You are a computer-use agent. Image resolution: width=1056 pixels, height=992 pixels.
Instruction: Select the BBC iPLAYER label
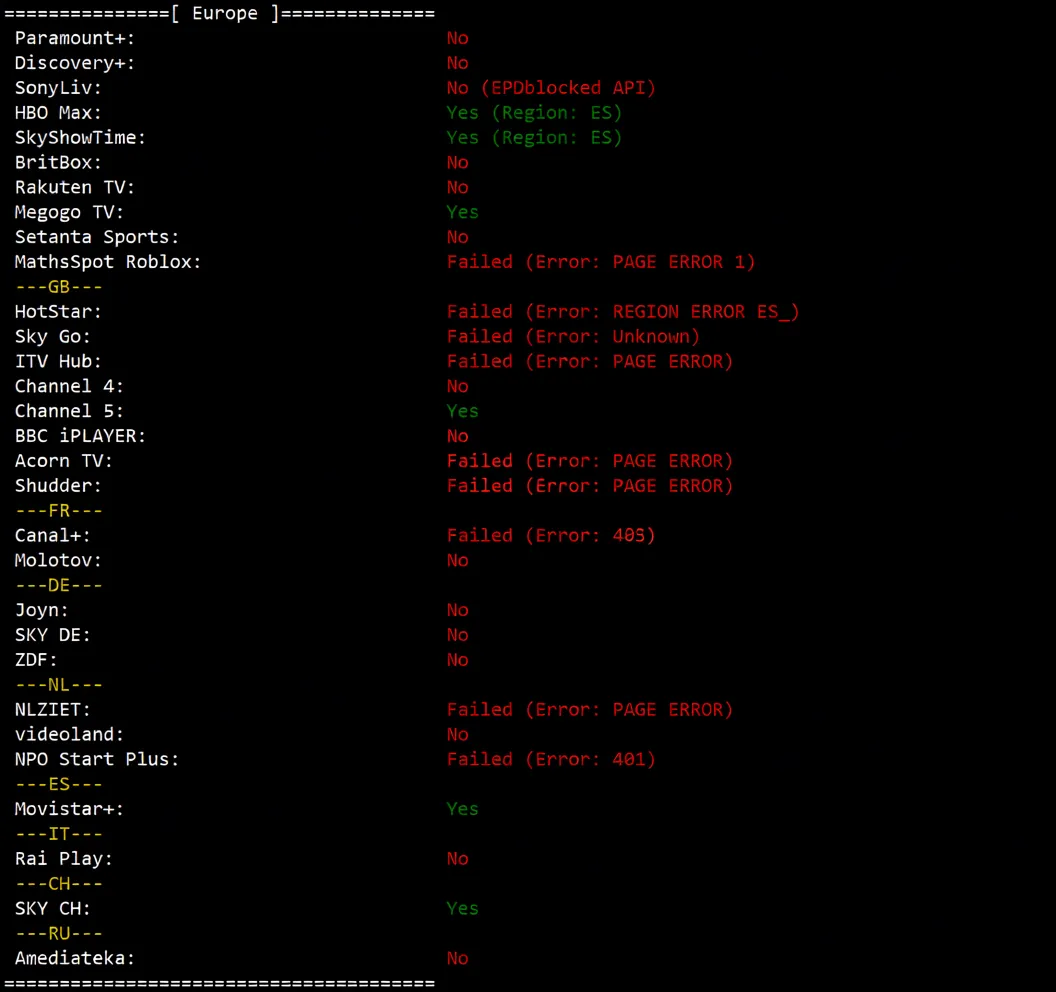80,436
